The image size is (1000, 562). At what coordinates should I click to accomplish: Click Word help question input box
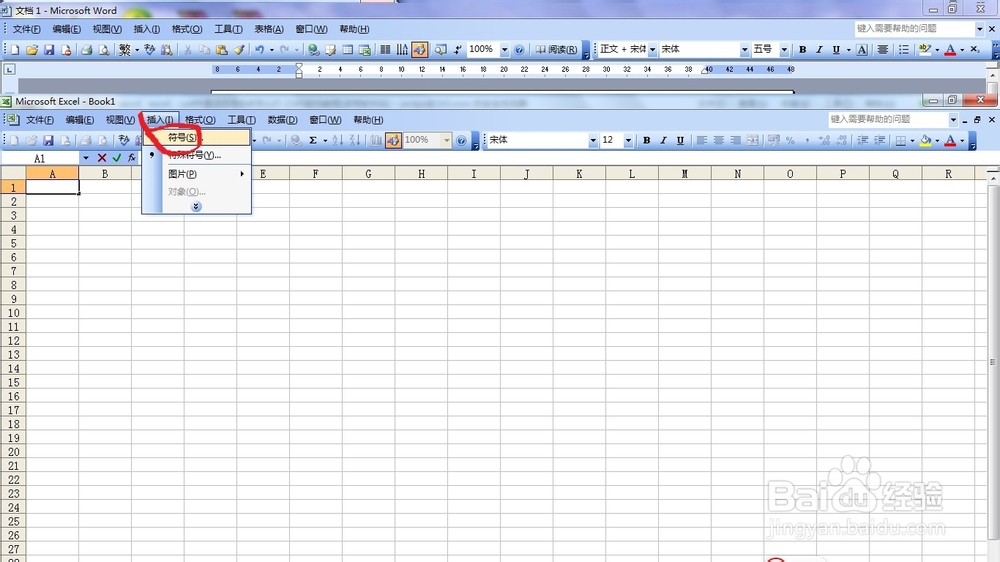[x=914, y=28]
